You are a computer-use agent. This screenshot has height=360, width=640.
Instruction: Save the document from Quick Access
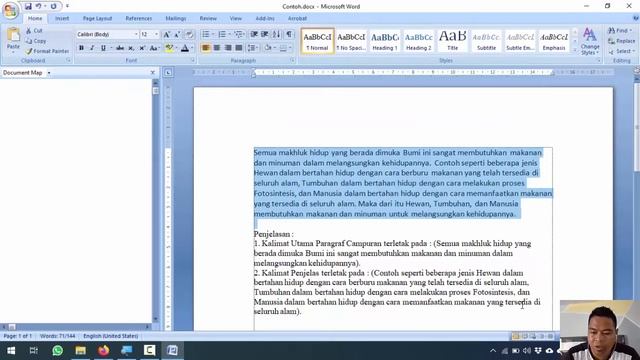click(x=28, y=6)
